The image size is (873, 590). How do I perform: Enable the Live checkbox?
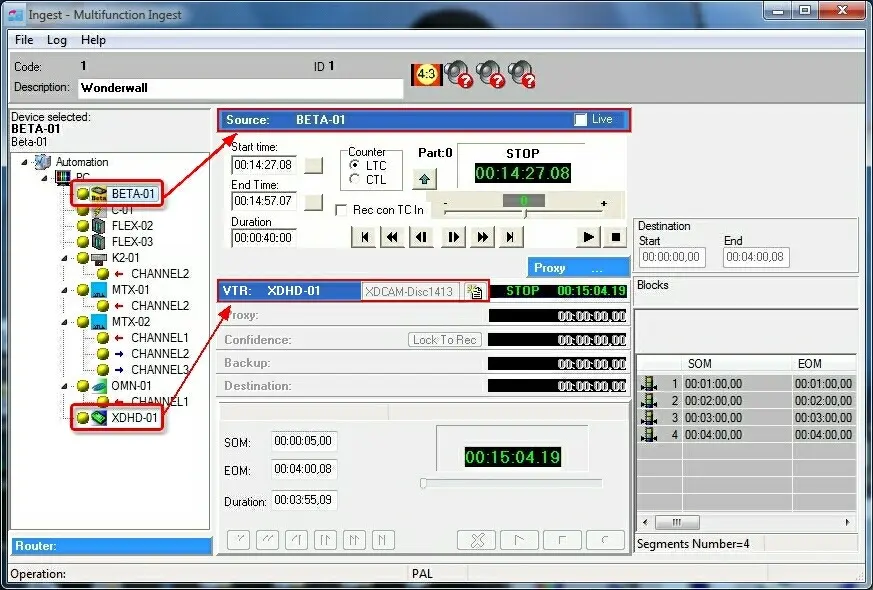(581, 120)
